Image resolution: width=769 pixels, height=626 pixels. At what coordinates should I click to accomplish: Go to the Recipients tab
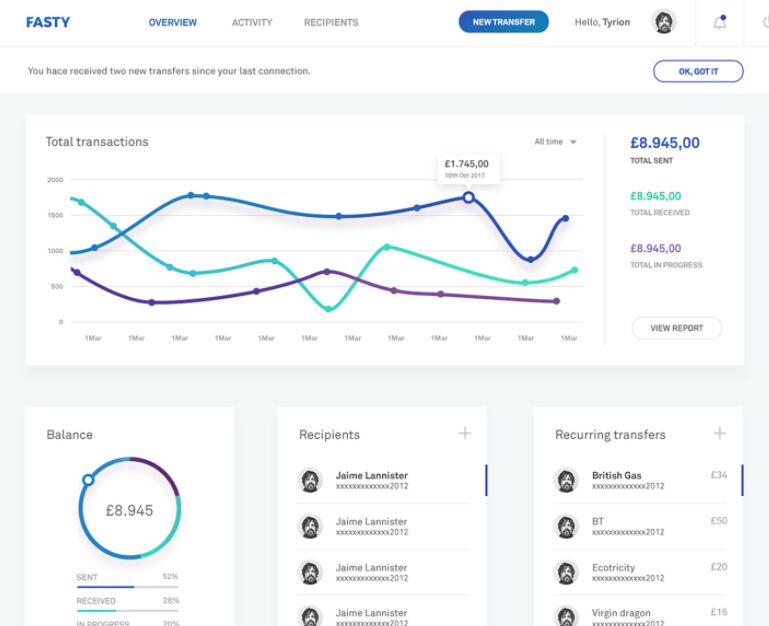(331, 23)
